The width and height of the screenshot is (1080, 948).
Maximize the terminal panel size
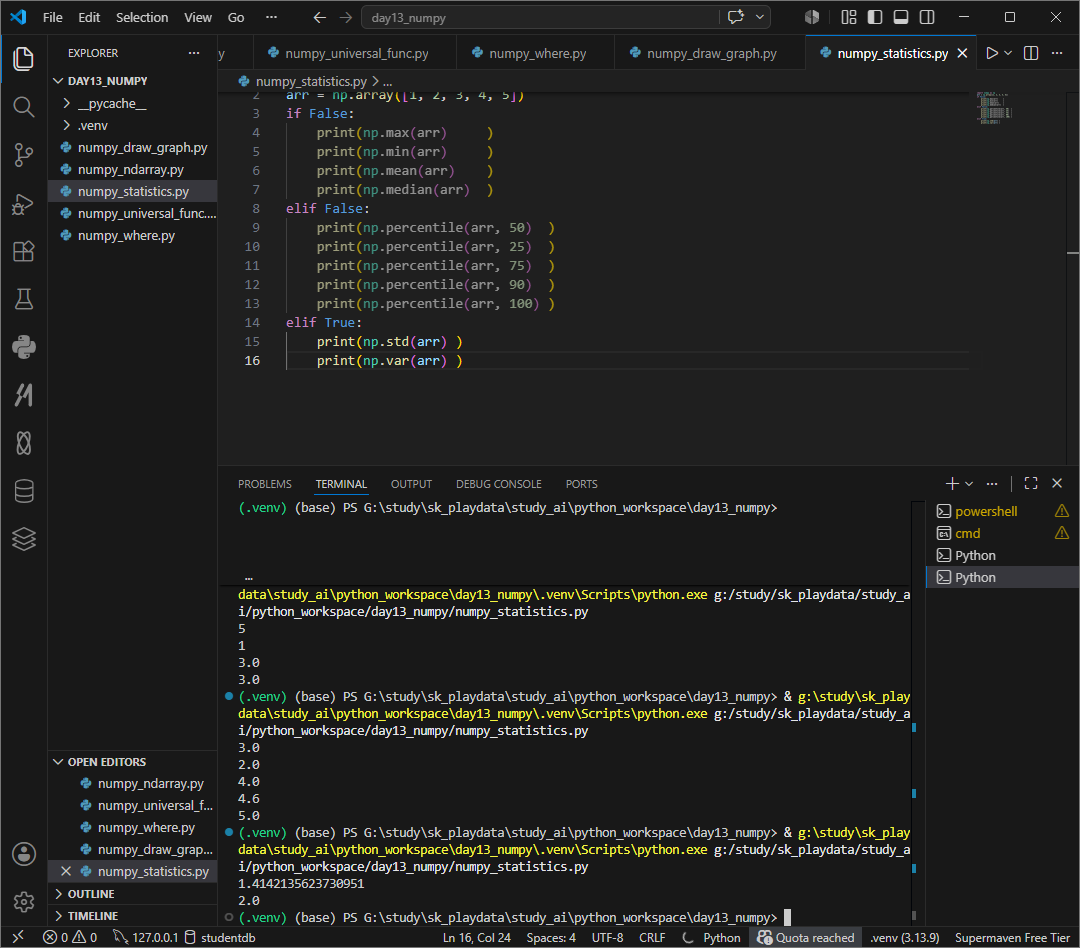click(1030, 484)
